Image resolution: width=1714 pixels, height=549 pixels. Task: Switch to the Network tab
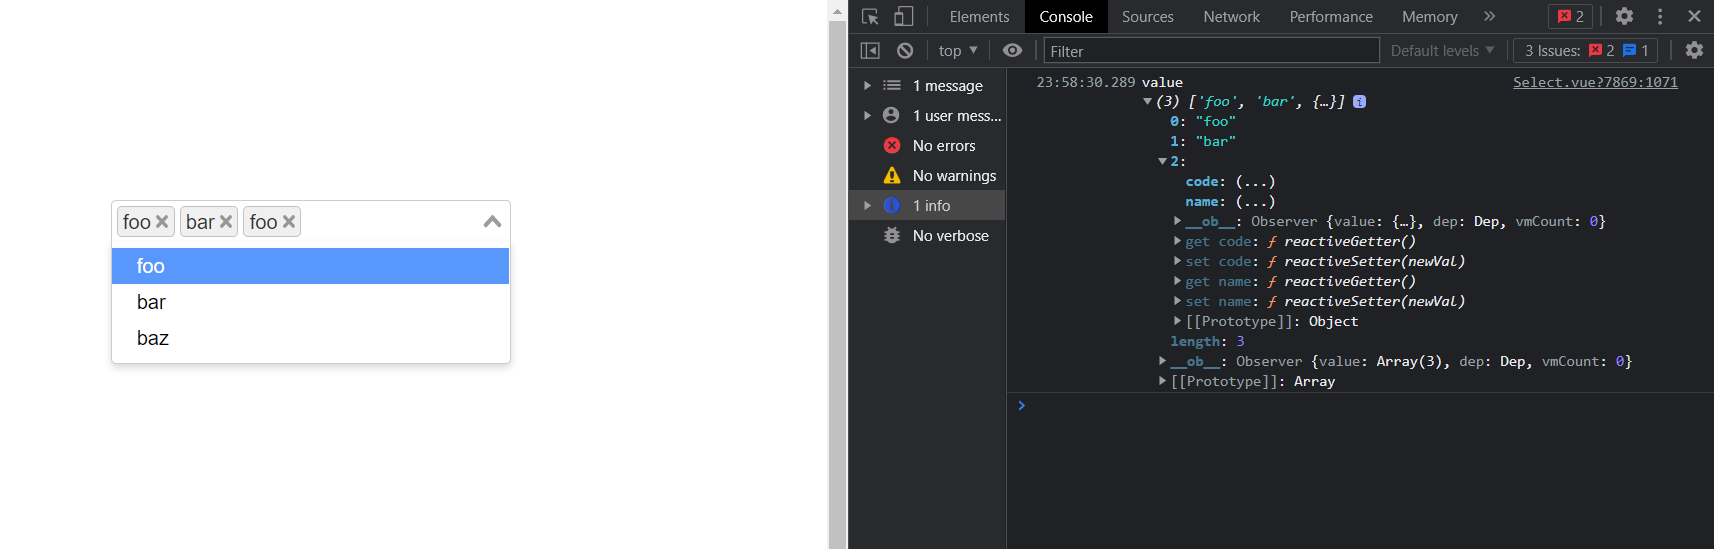[x=1232, y=16]
